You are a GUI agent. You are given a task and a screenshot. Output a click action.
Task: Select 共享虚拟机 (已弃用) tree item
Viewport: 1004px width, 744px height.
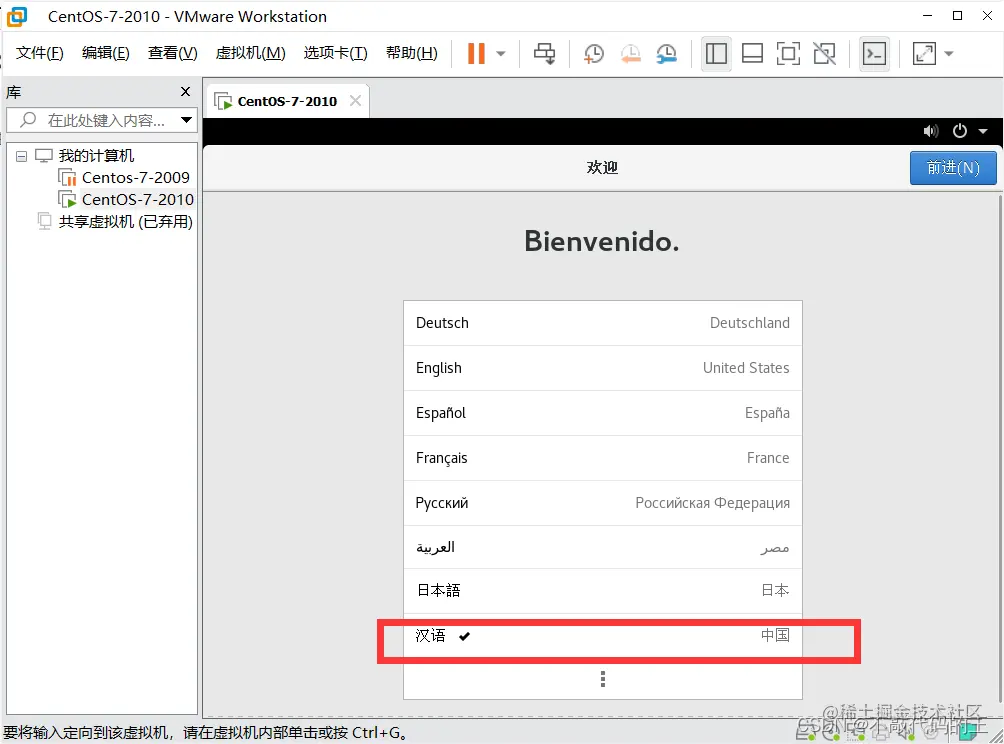126,222
